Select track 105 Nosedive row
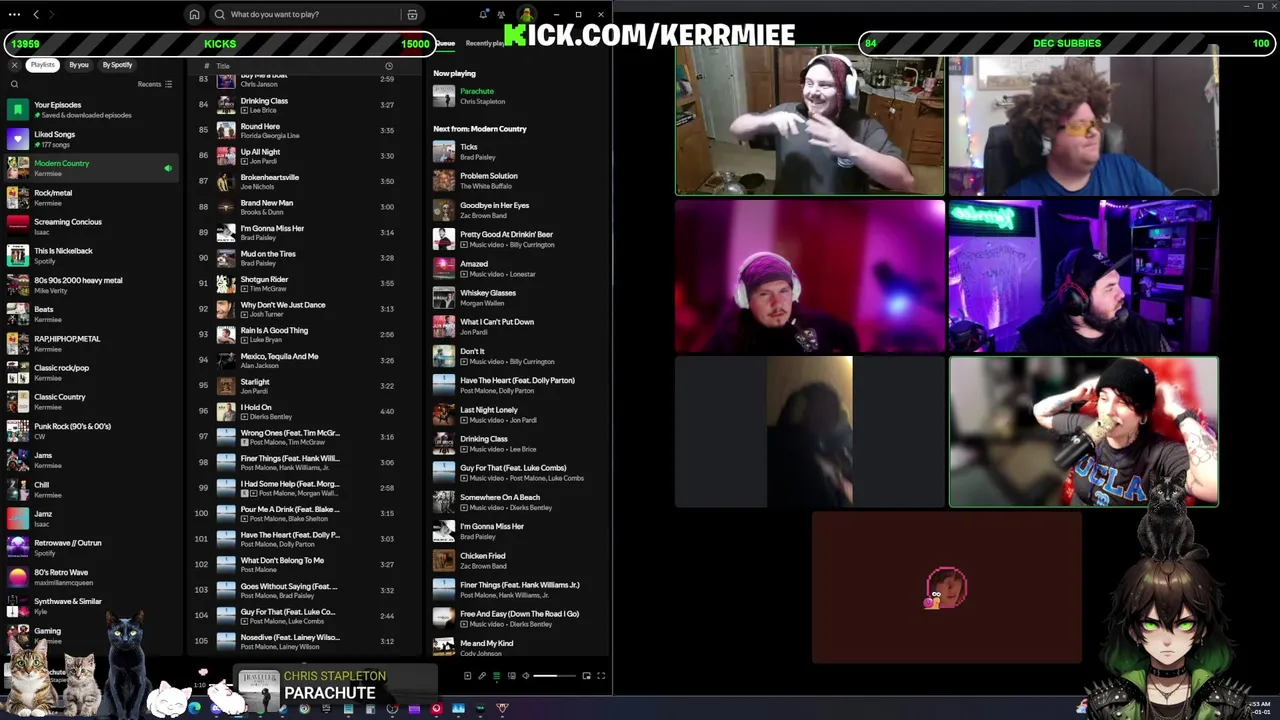The height and width of the screenshot is (720, 1280). click(x=304, y=641)
